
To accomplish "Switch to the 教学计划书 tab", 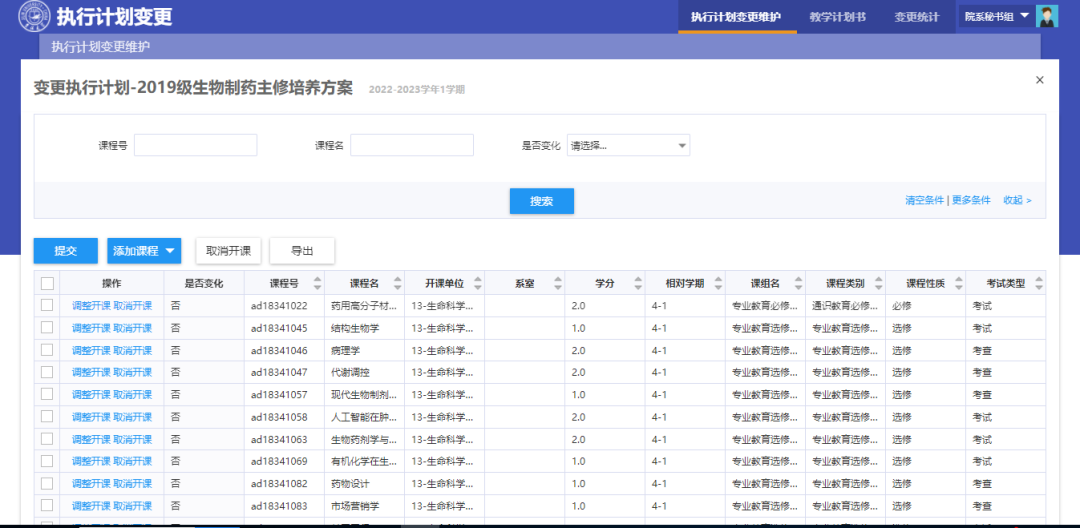I will click(x=838, y=17).
